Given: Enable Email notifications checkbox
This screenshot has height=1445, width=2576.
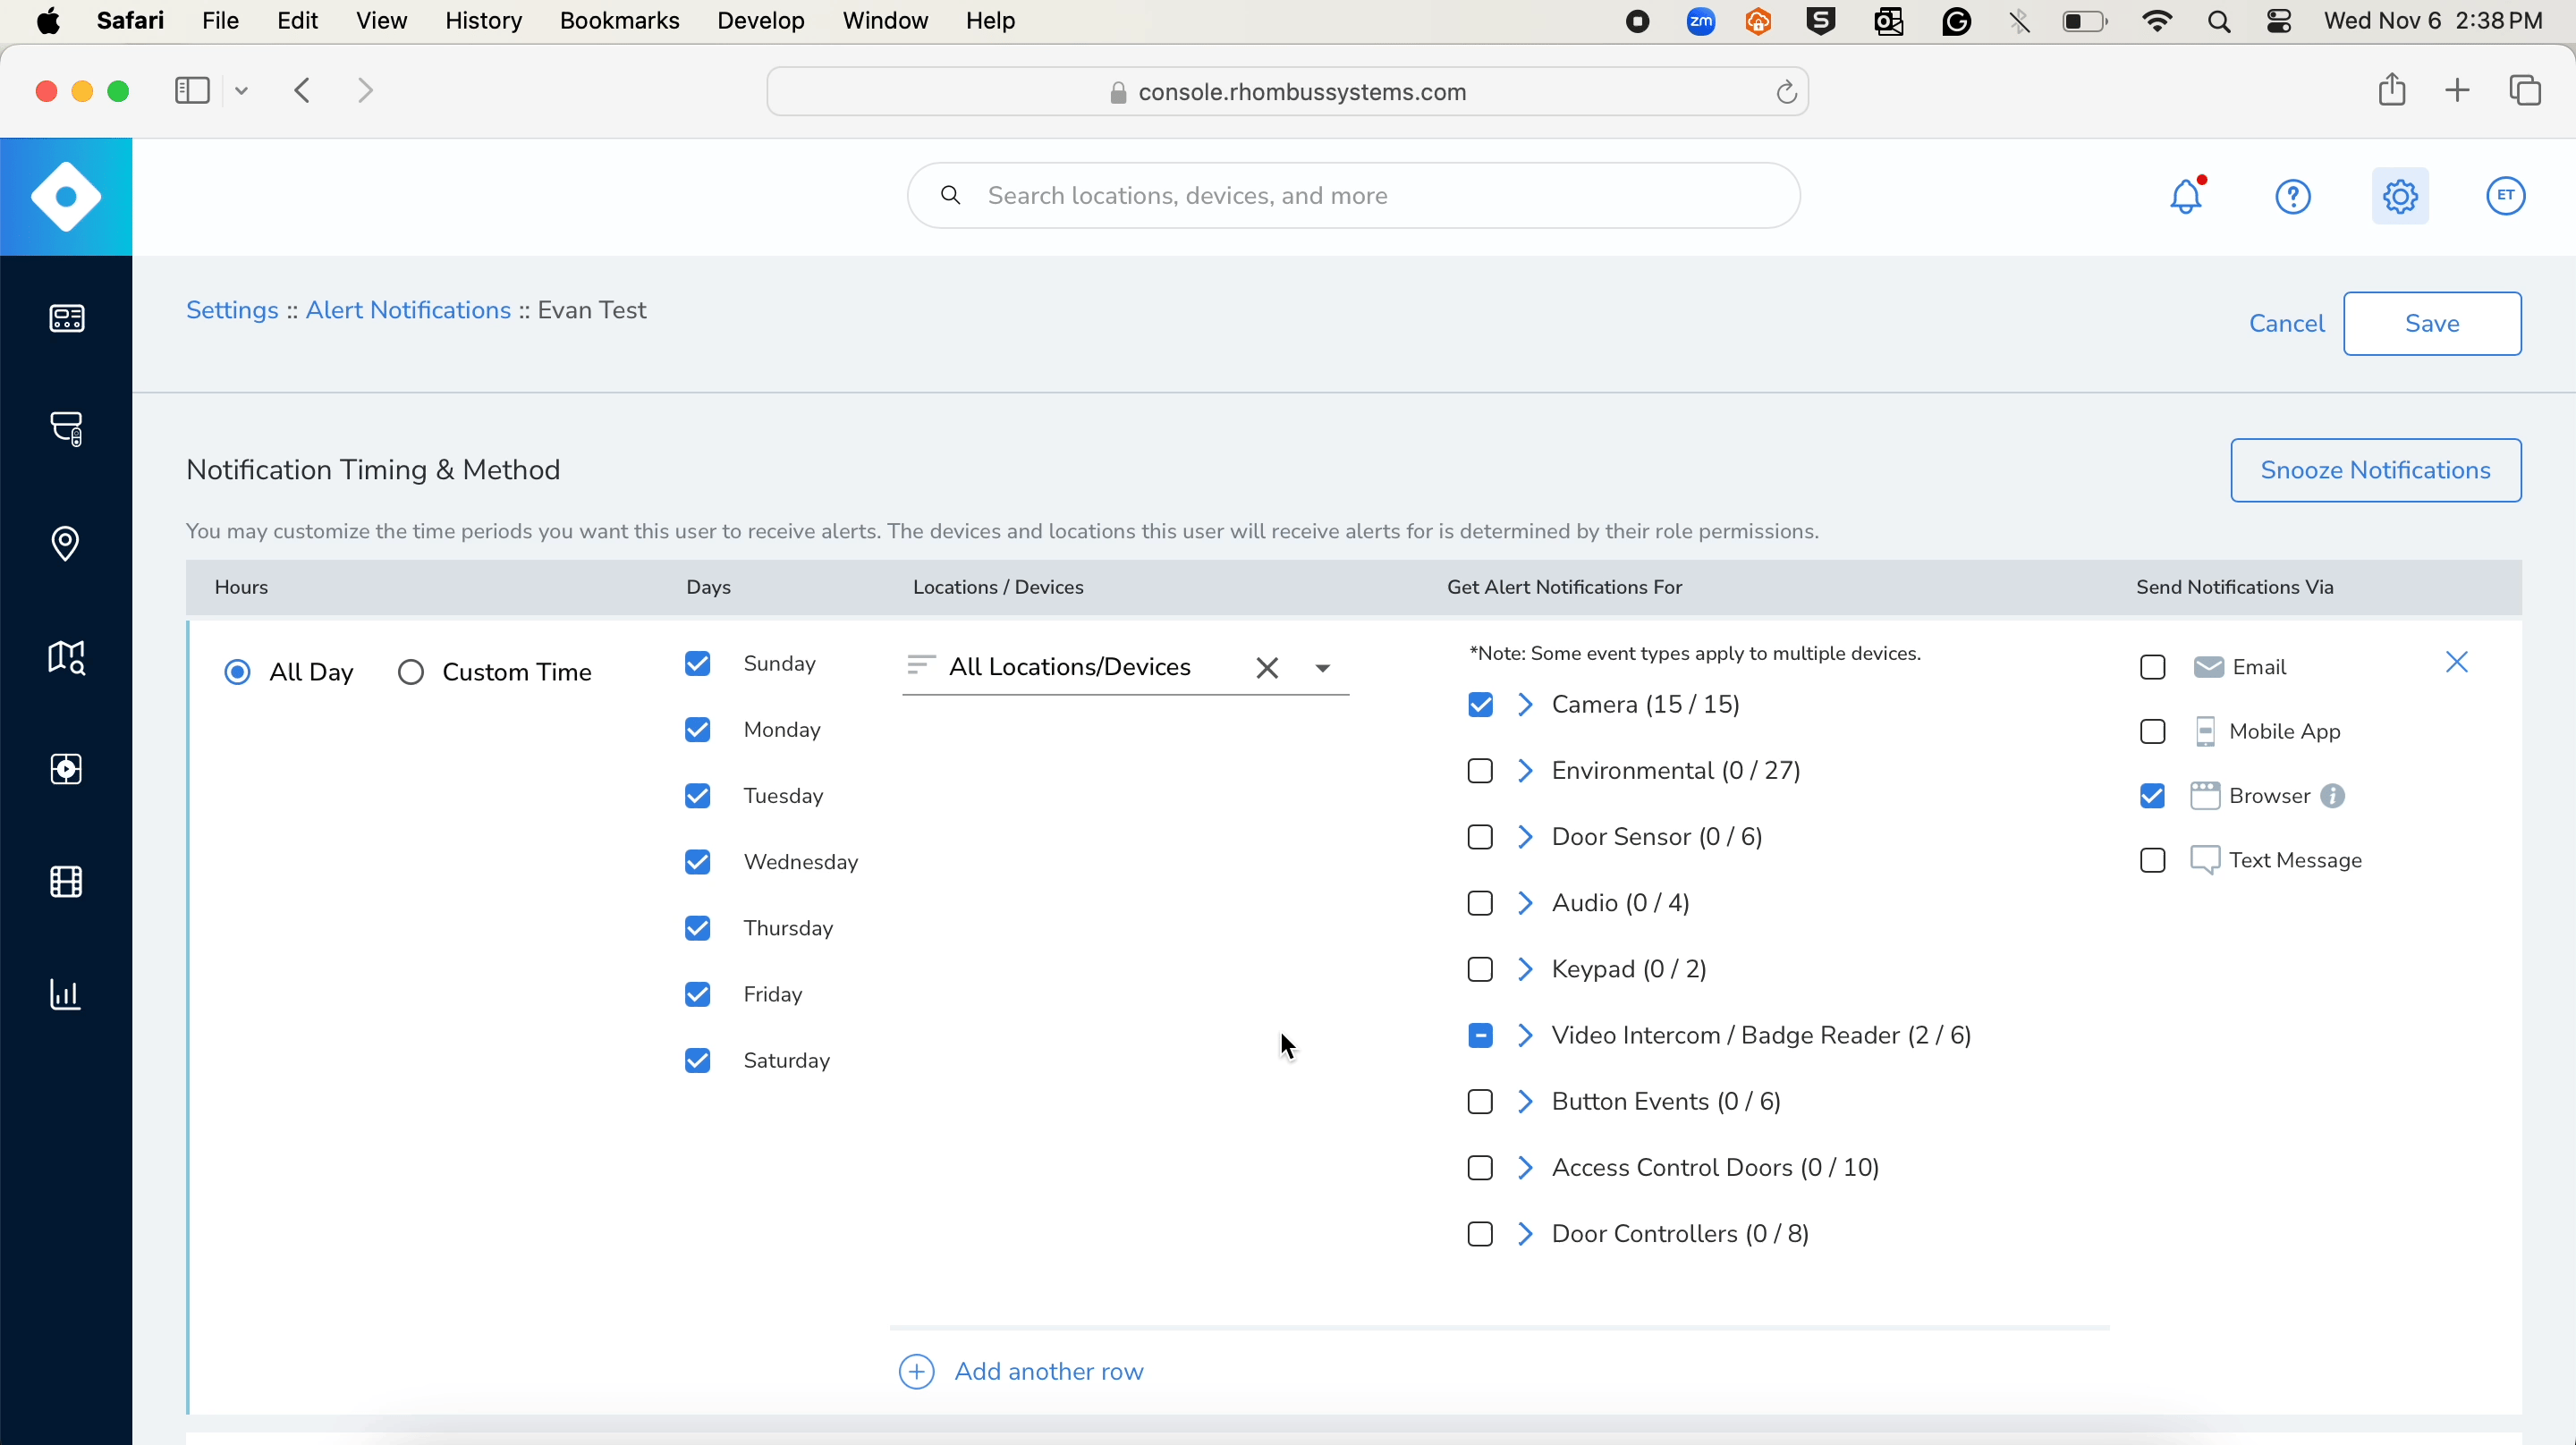Looking at the screenshot, I should 2153,667.
